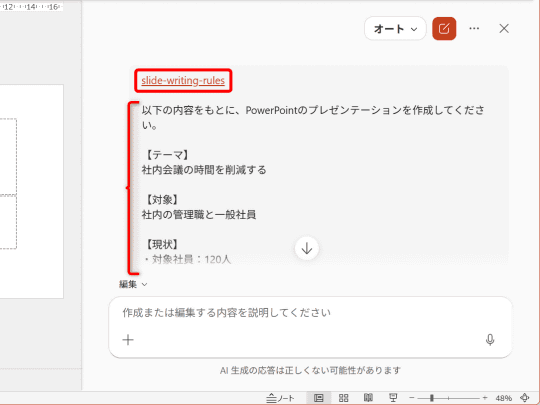Viewport: 540px width, 405px height.
Task: Zoom in with the plus button
Action: click(485, 398)
